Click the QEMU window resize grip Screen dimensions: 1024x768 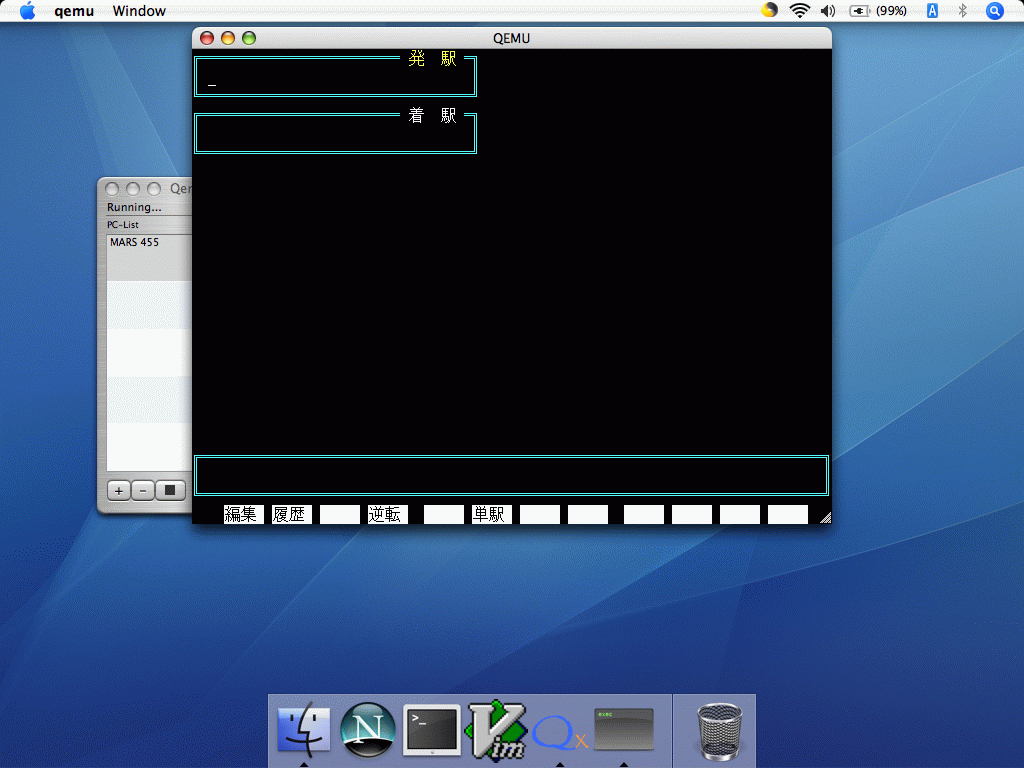coord(825,517)
